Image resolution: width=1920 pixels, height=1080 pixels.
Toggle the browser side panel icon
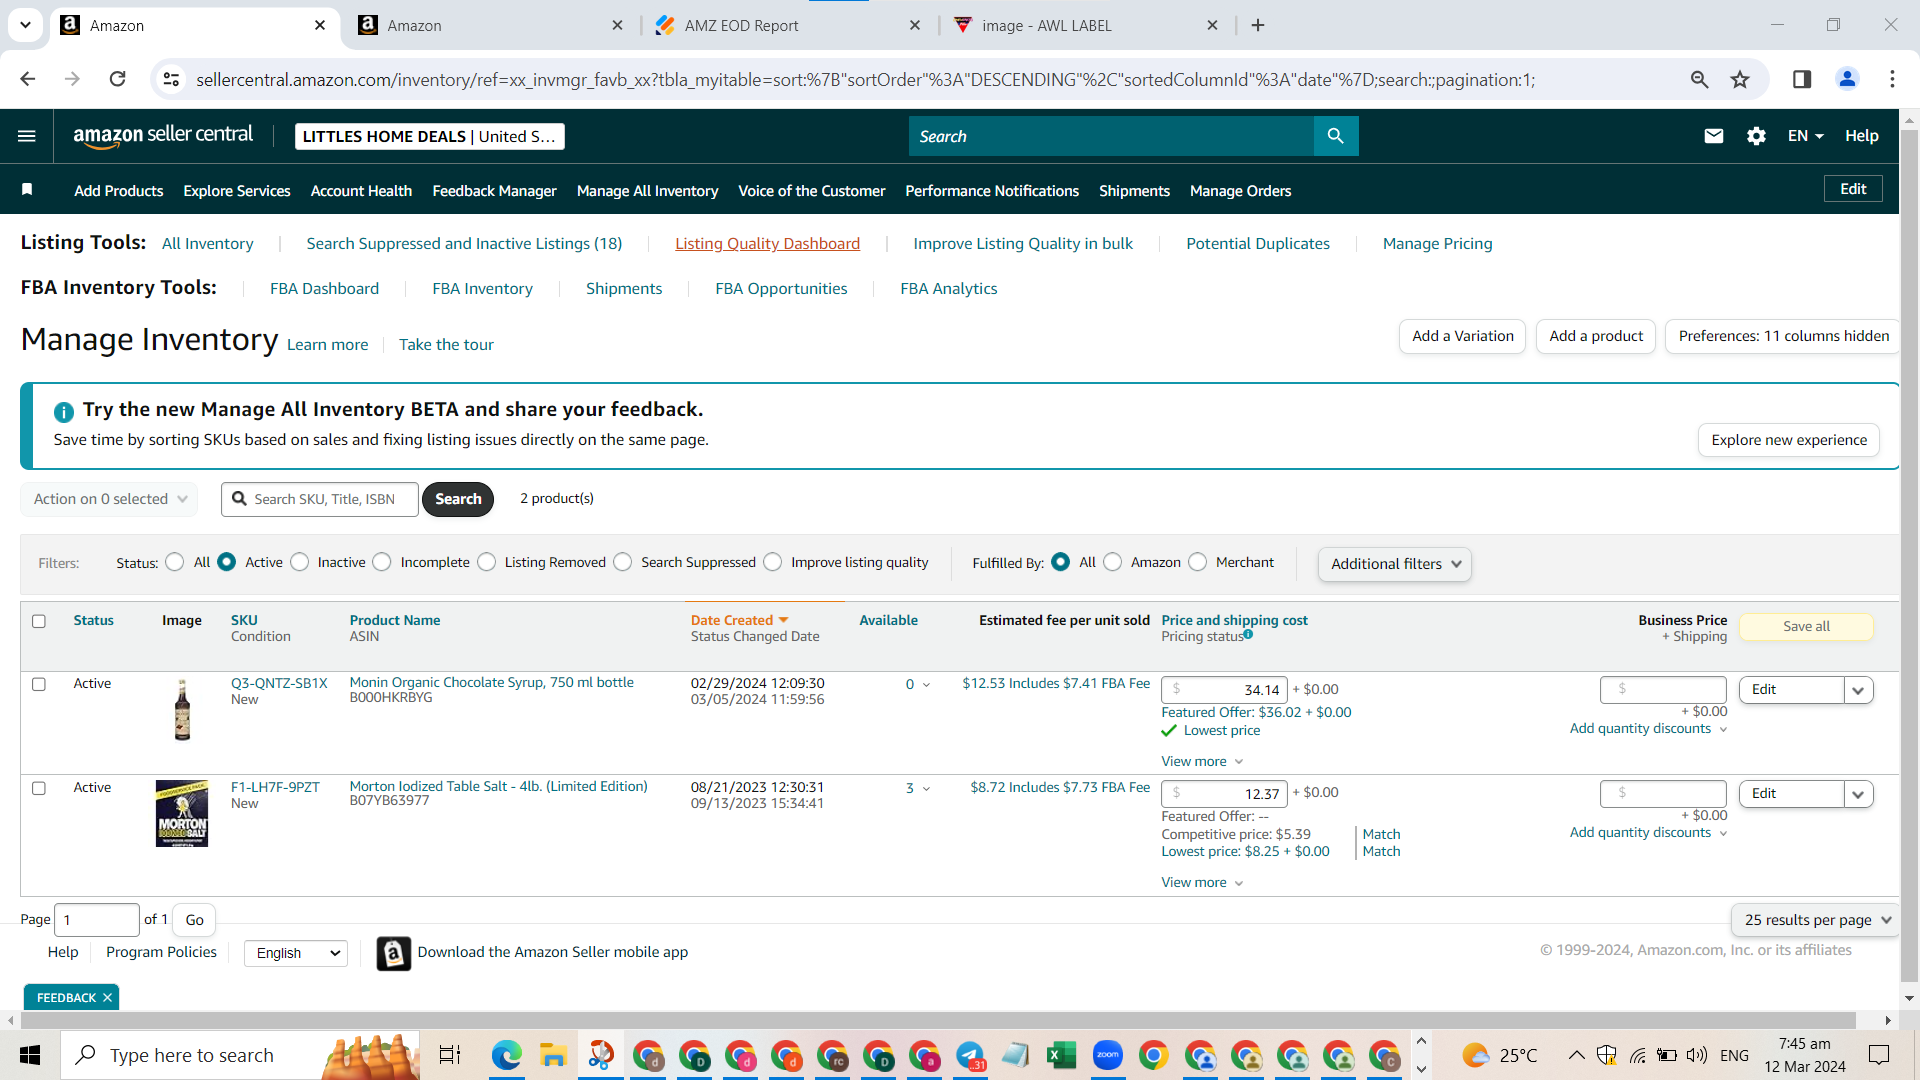pyautogui.click(x=1802, y=79)
